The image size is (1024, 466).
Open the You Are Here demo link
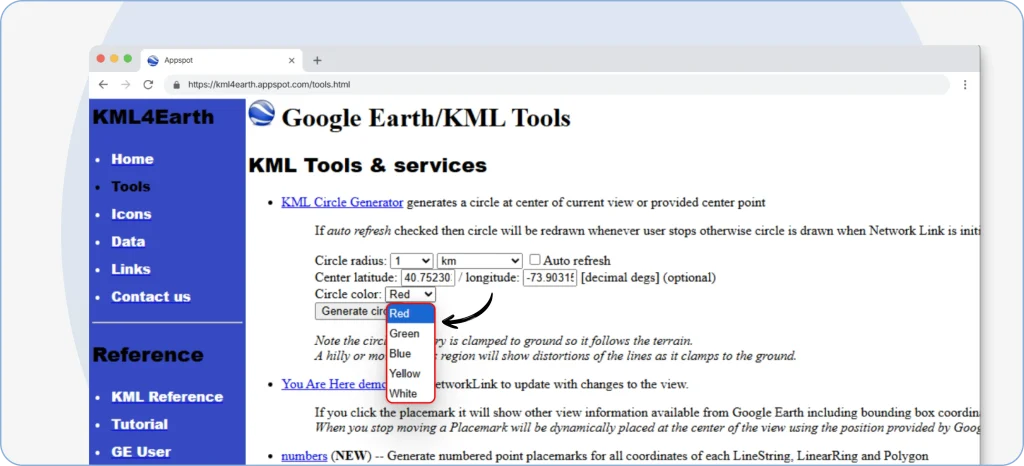coord(335,384)
